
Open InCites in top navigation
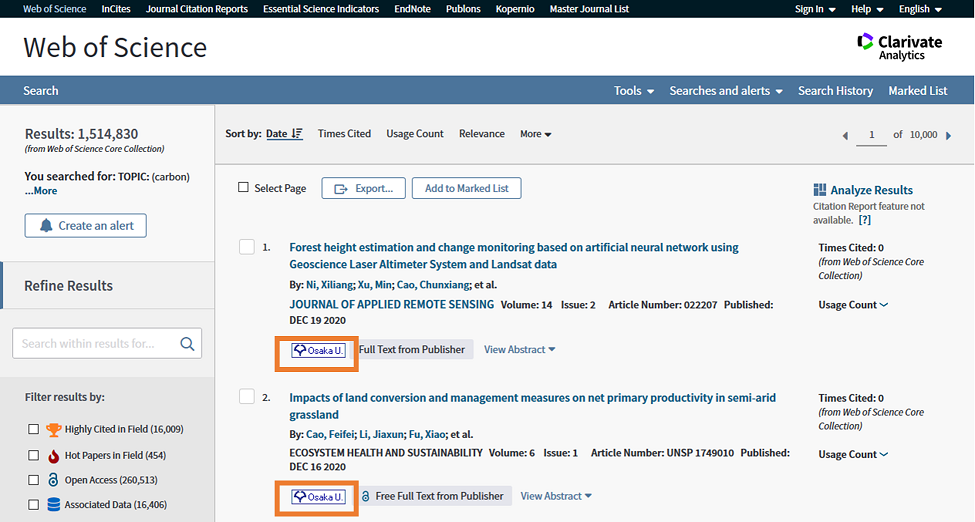coord(116,9)
